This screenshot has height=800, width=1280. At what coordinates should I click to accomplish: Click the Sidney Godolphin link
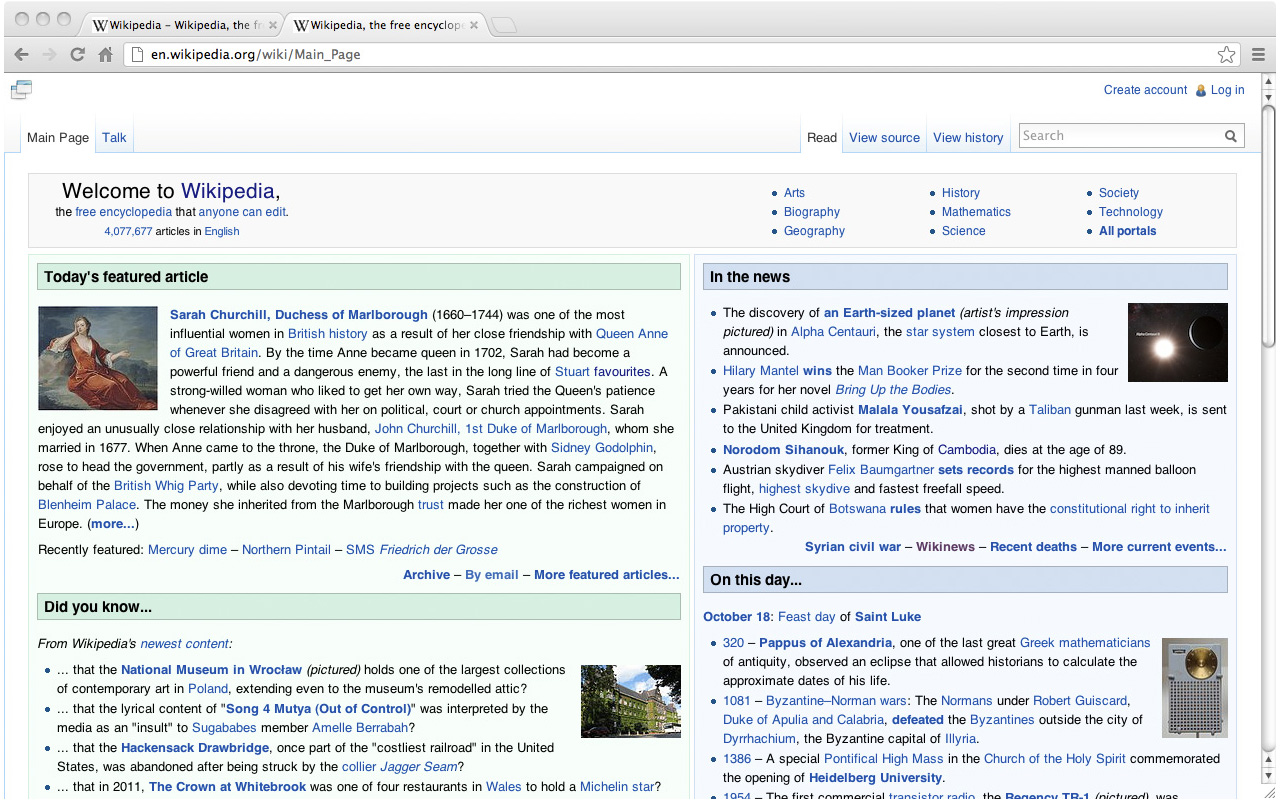point(602,448)
